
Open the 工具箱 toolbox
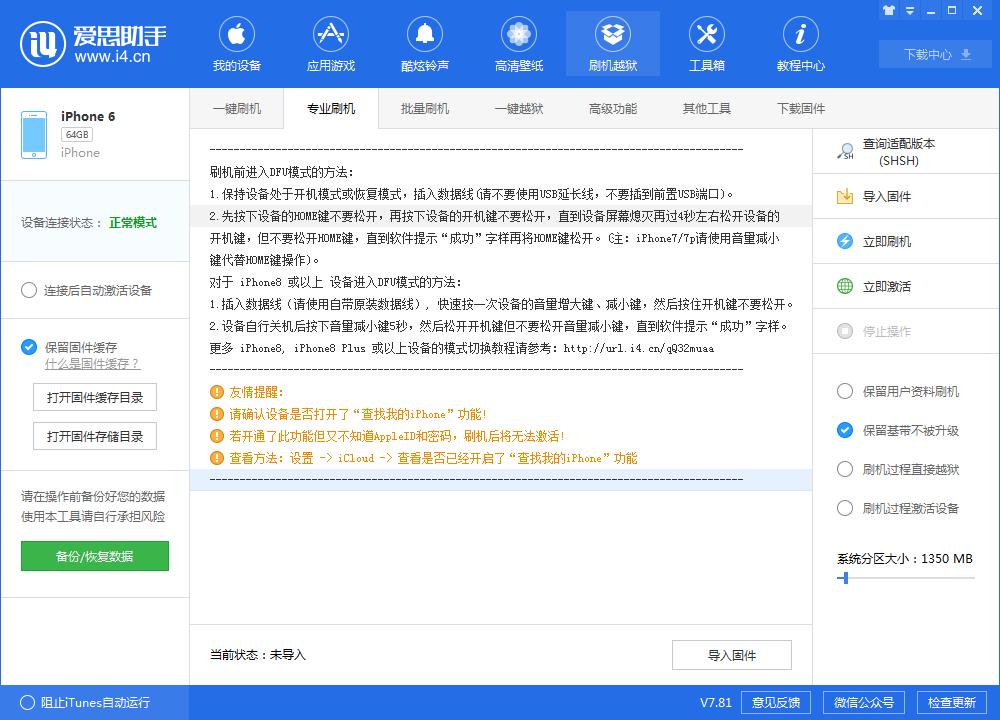(706, 43)
